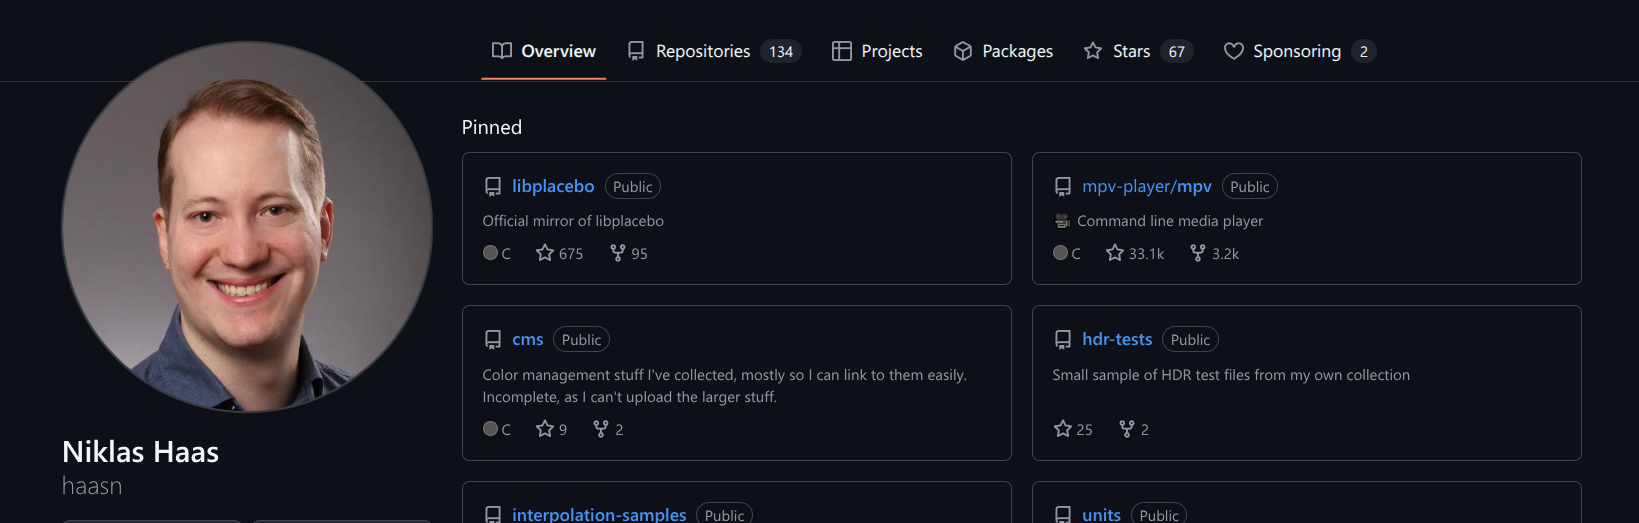Viewport: 1639px width, 523px height.
Task: Click the C language dot in cms card
Action: pos(490,428)
